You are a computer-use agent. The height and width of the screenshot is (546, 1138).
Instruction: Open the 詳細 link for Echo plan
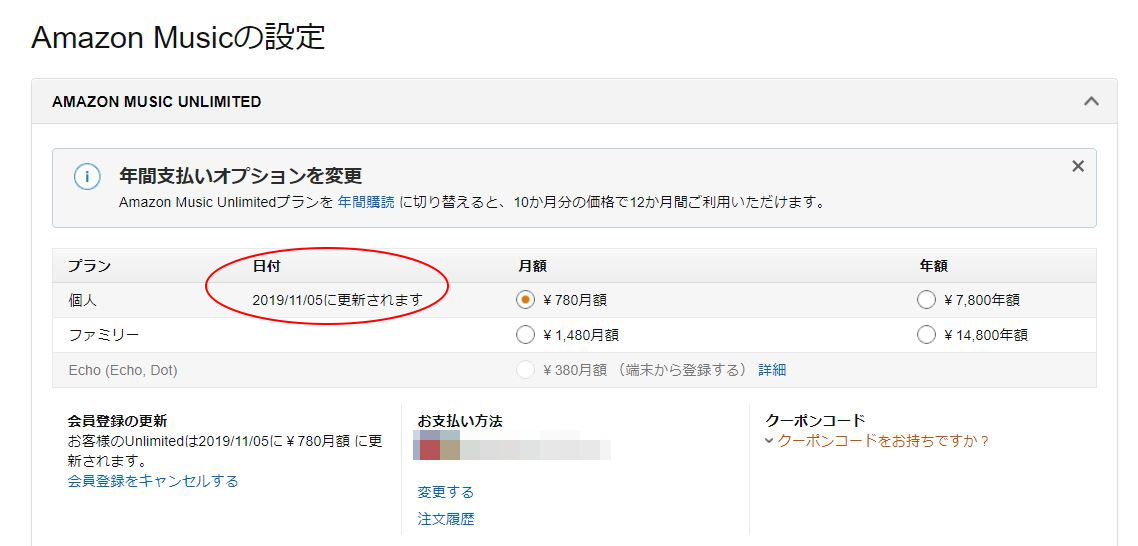click(772, 370)
